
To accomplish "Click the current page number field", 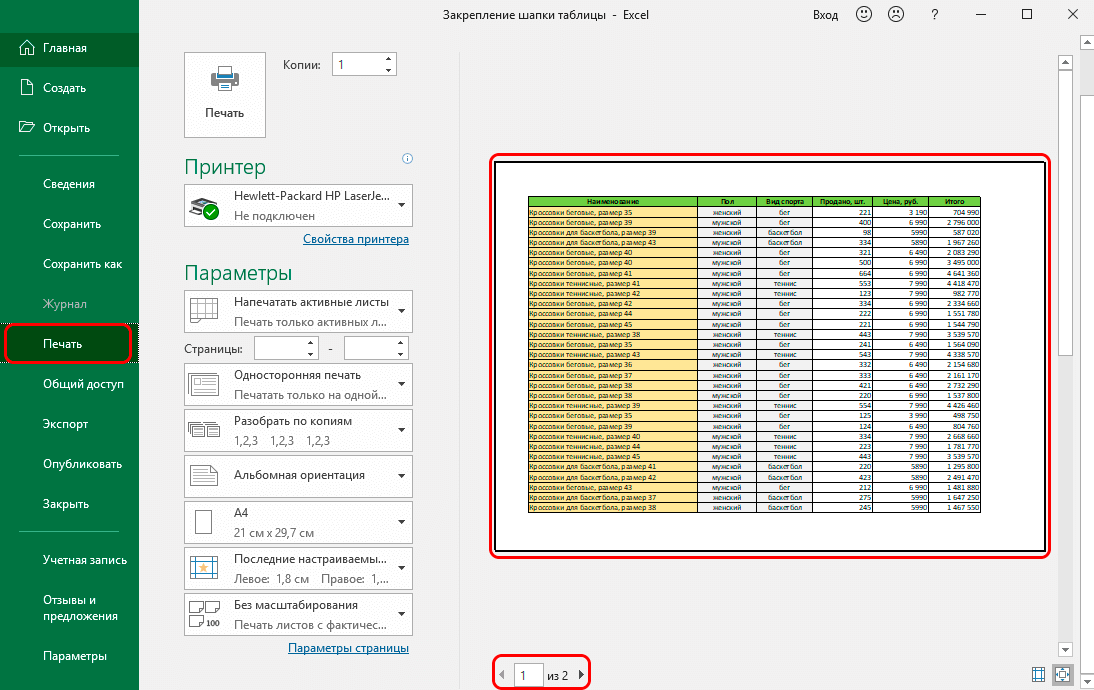I will pyautogui.click(x=528, y=676).
